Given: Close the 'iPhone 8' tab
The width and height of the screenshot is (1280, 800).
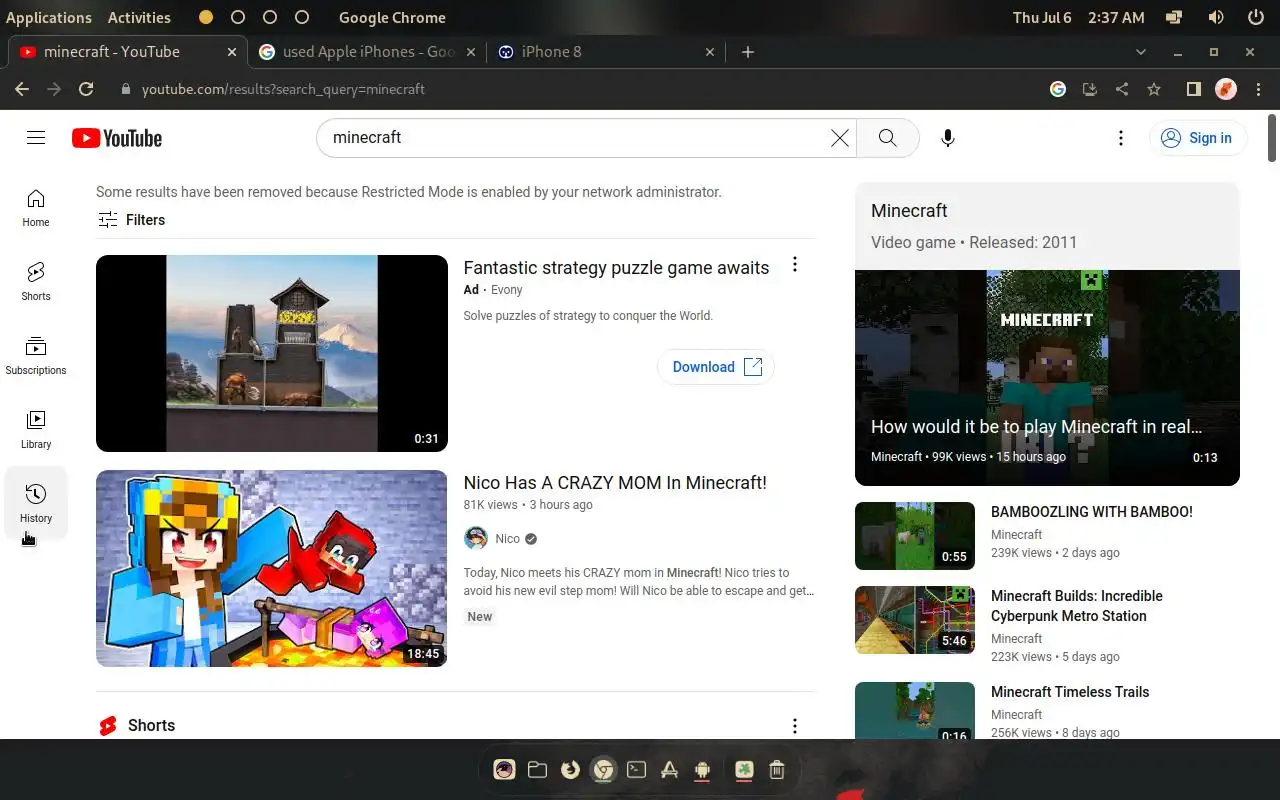Looking at the screenshot, I should tap(710, 52).
